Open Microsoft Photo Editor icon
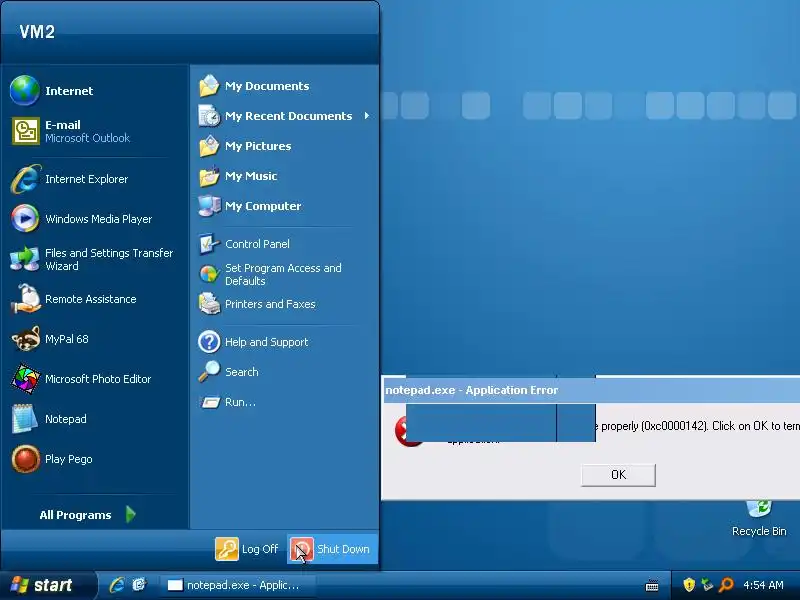Screen dimensions: 800x600 pos(26,379)
